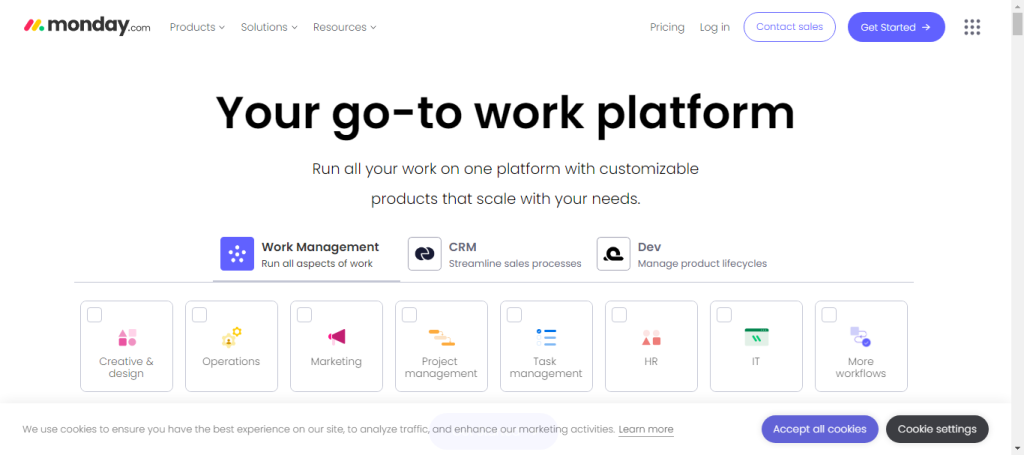Click the Get Started button

tap(896, 27)
